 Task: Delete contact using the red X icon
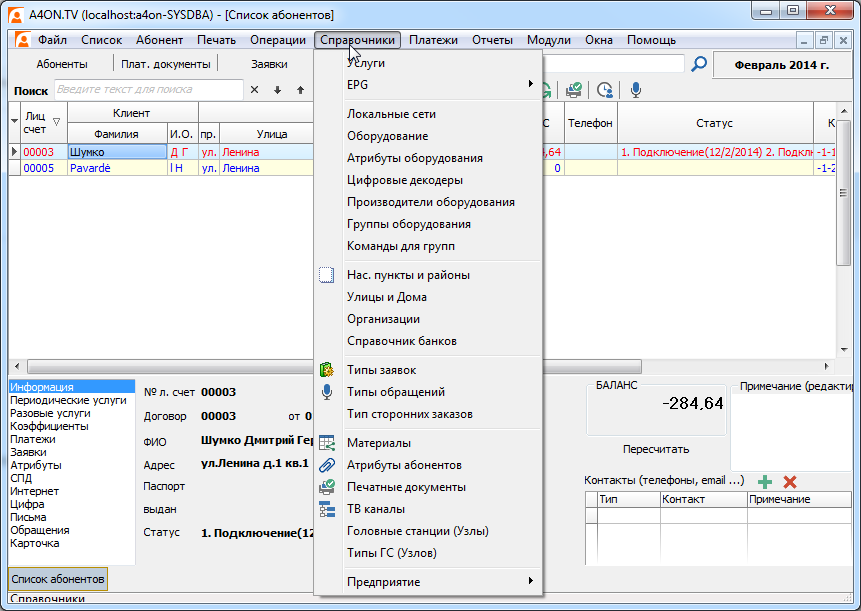pos(789,482)
